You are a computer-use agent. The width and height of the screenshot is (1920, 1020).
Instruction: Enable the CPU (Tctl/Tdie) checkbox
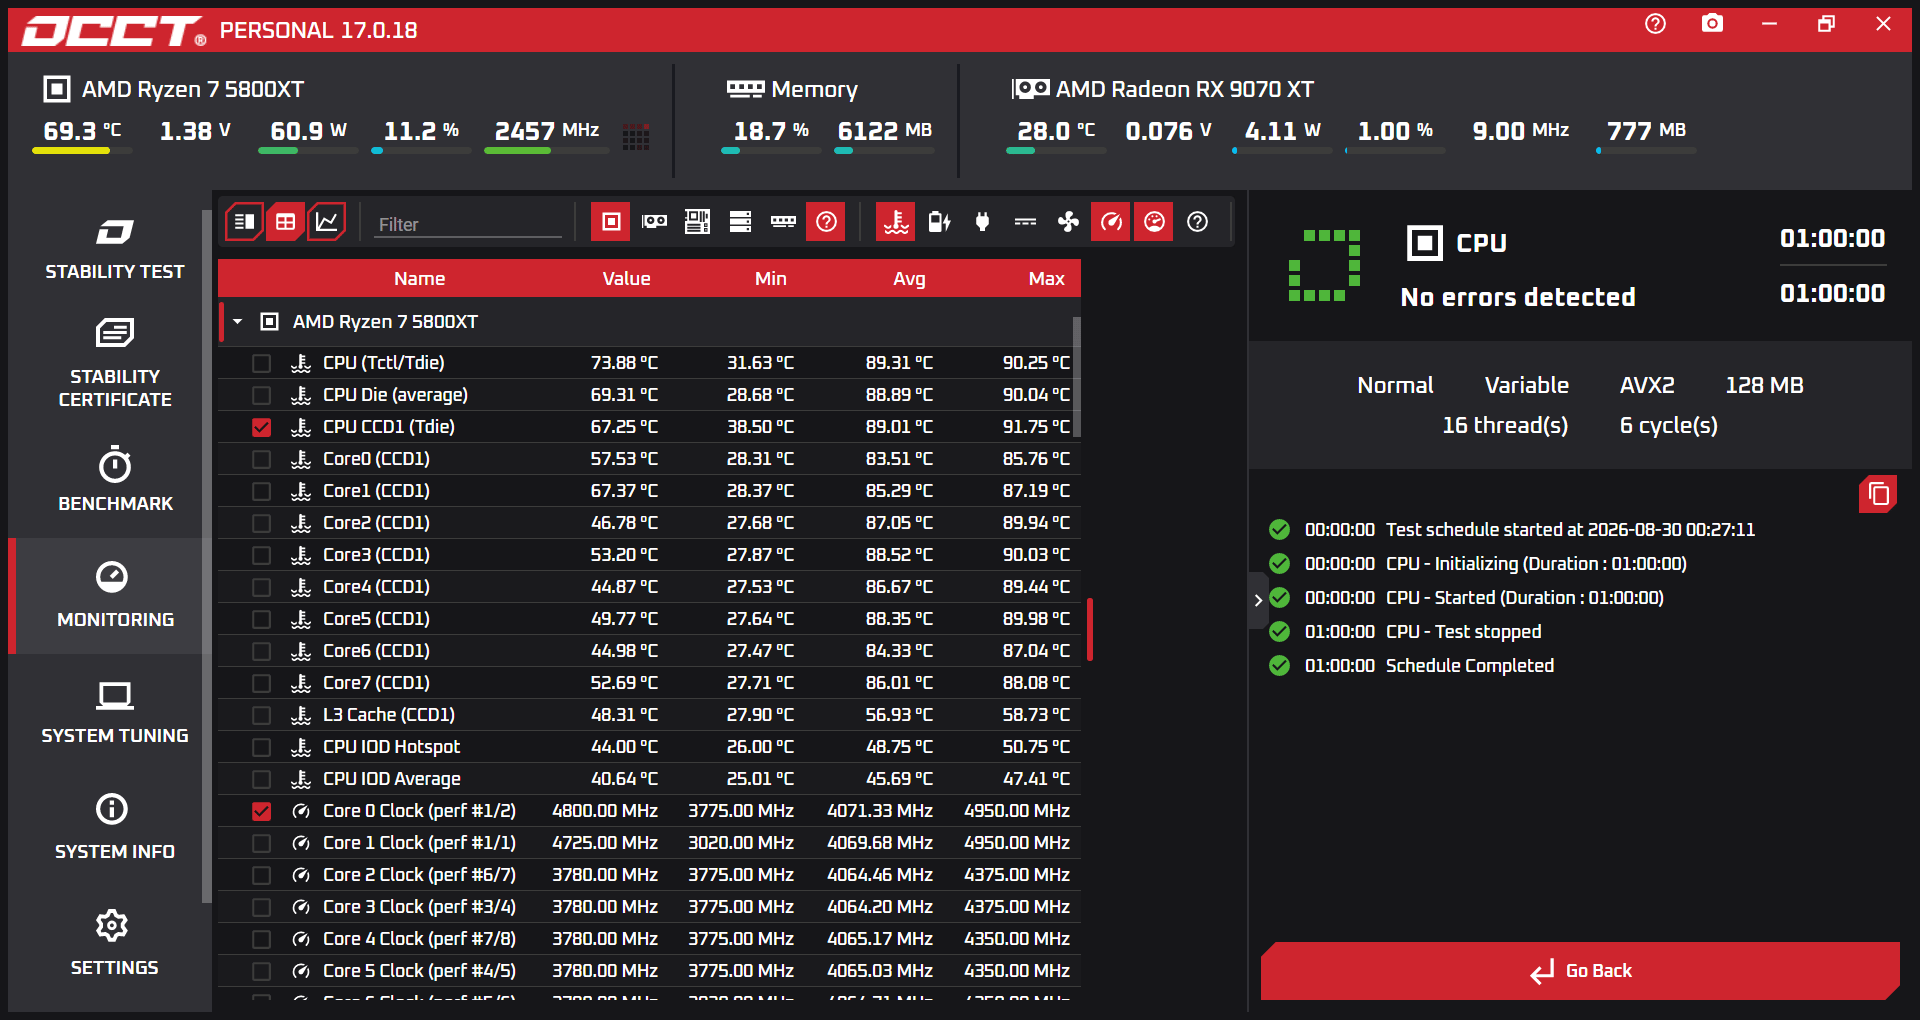pyautogui.click(x=261, y=363)
